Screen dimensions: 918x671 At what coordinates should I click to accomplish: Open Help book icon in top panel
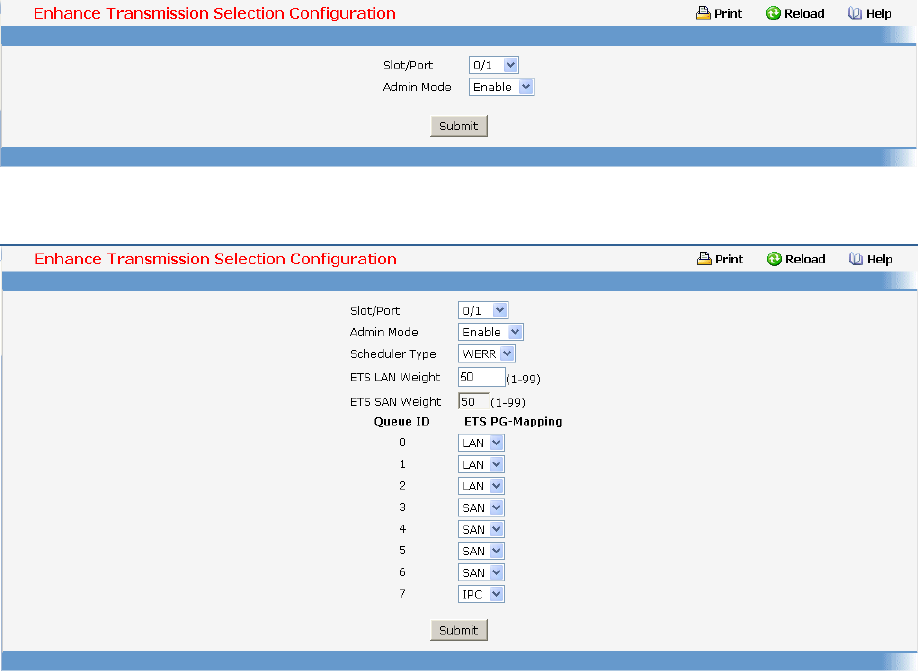click(x=855, y=13)
